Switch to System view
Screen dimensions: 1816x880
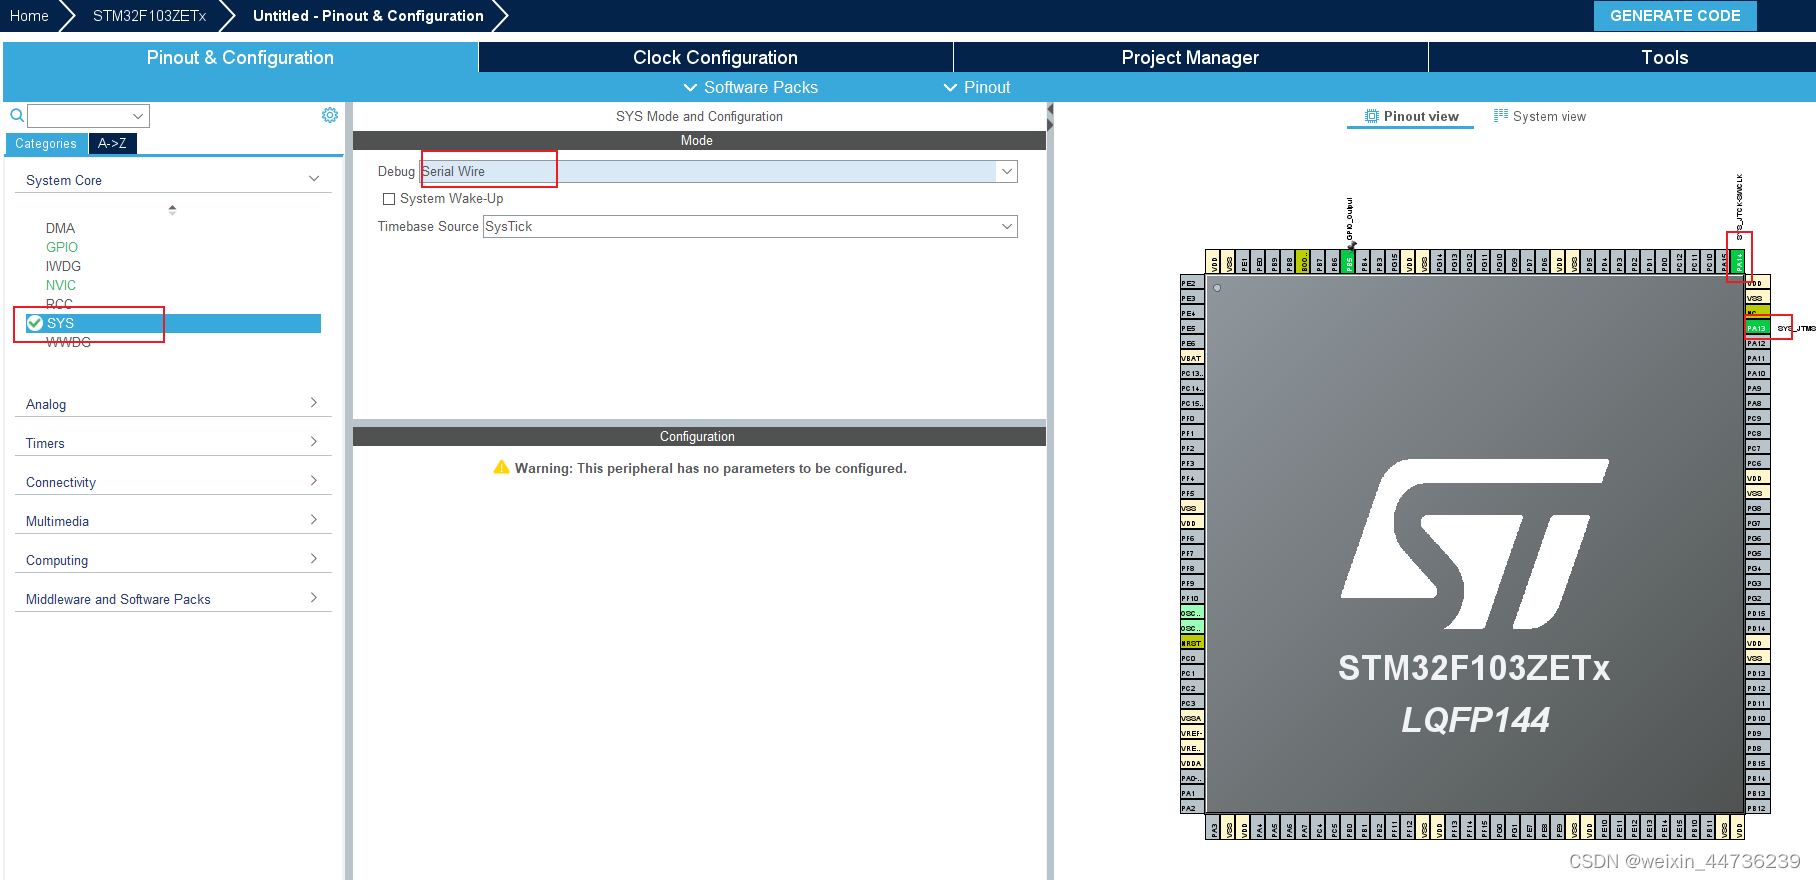coord(1540,116)
